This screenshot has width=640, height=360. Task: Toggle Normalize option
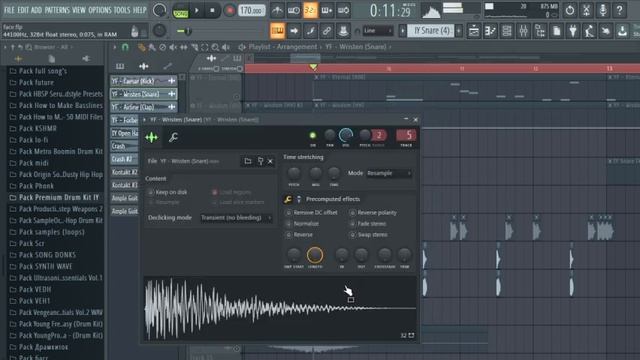pos(302,224)
